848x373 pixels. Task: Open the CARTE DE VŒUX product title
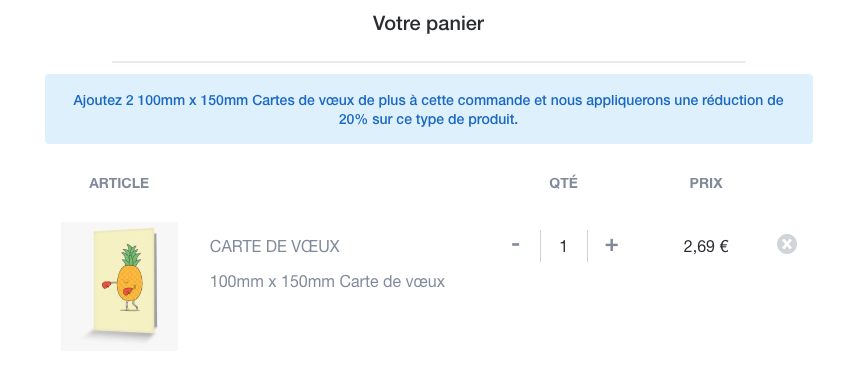(x=274, y=247)
